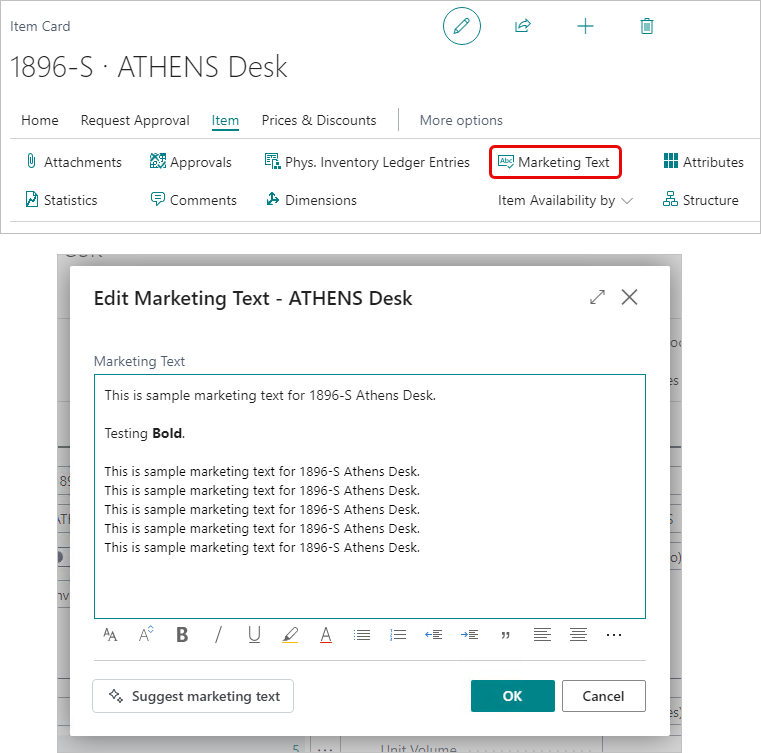
Task: Toggle Bold formatting
Action: [182, 635]
